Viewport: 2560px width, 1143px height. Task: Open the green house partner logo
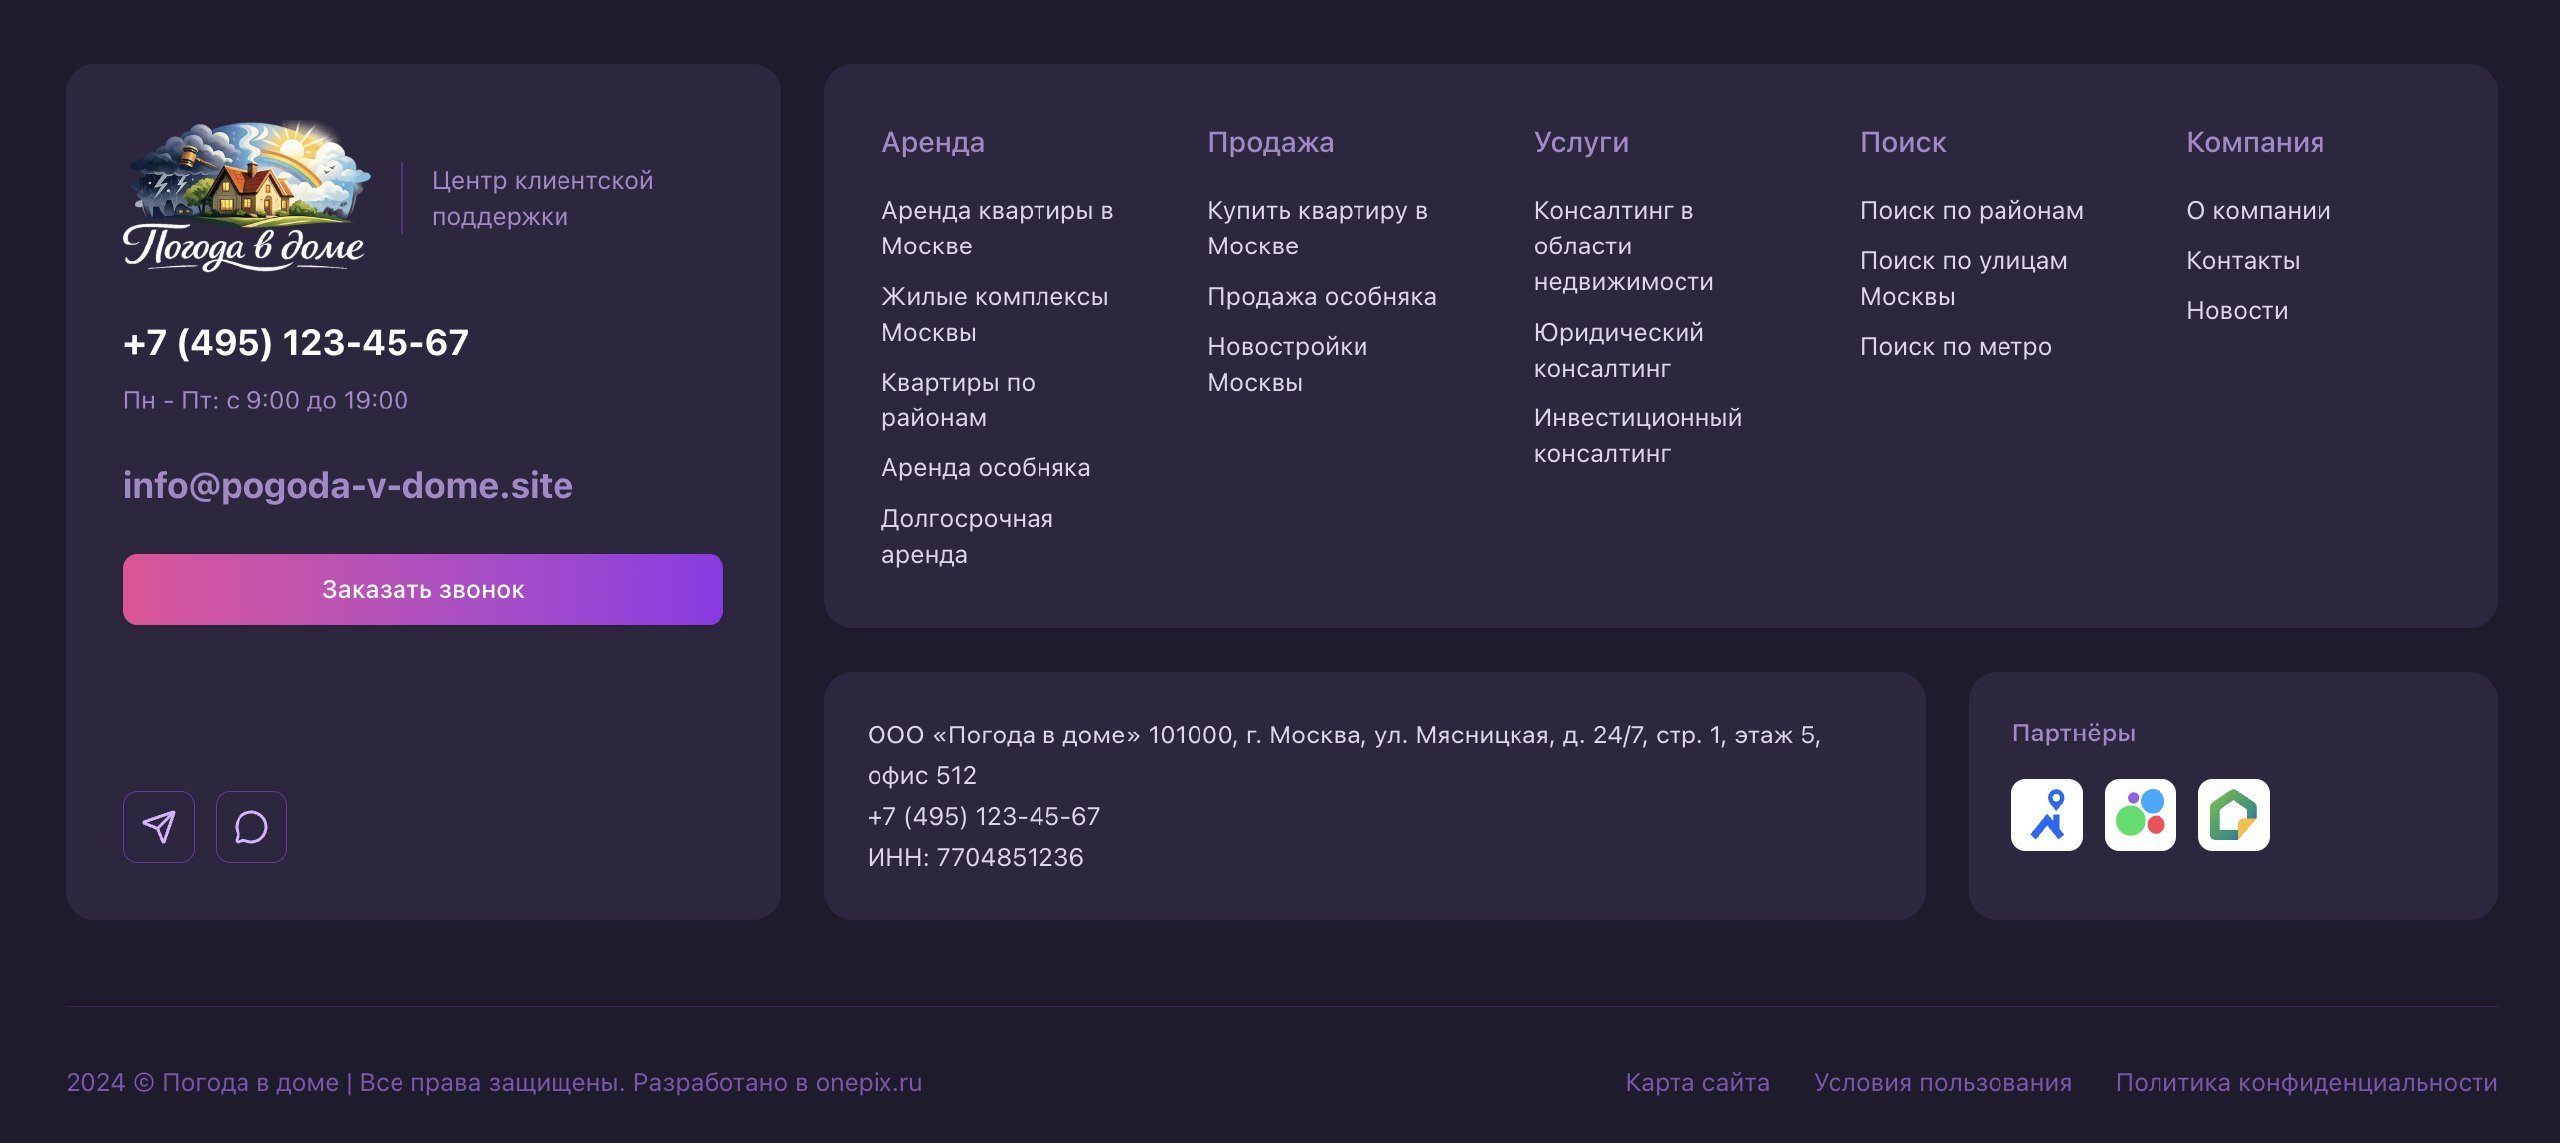point(2233,815)
